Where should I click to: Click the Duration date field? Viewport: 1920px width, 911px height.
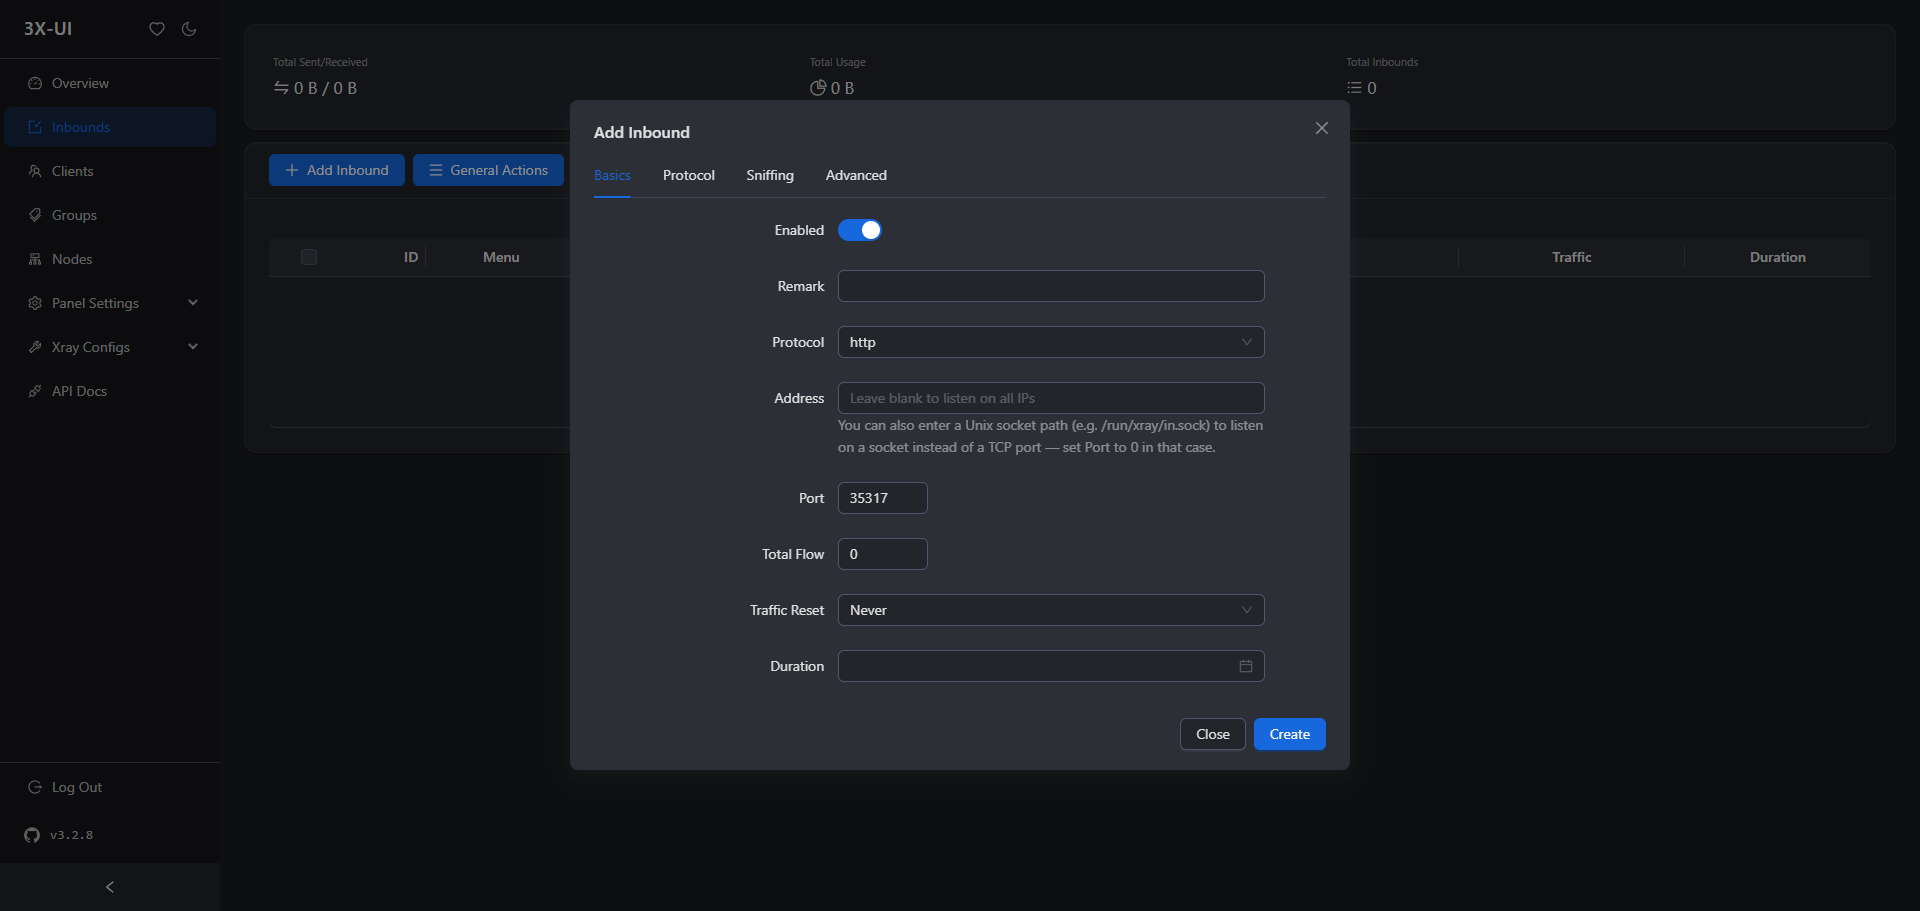[x=1051, y=666]
